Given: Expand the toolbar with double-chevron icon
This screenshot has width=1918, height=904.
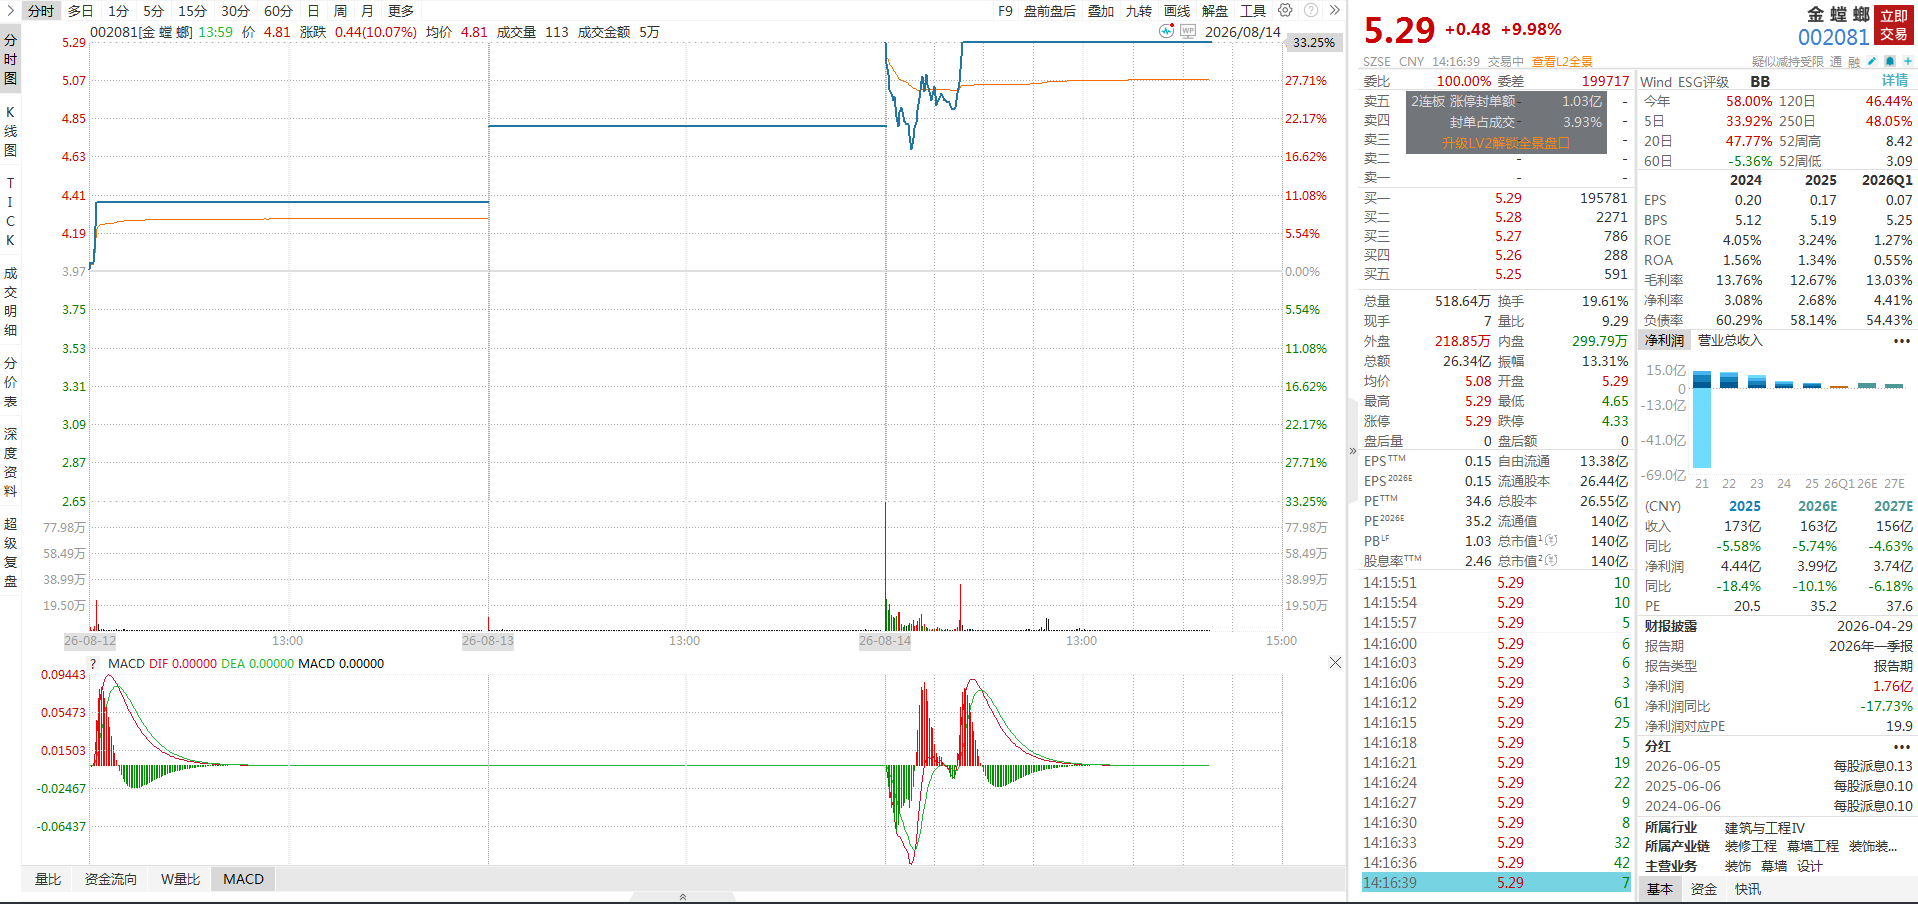Looking at the screenshot, I should point(1335,11).
